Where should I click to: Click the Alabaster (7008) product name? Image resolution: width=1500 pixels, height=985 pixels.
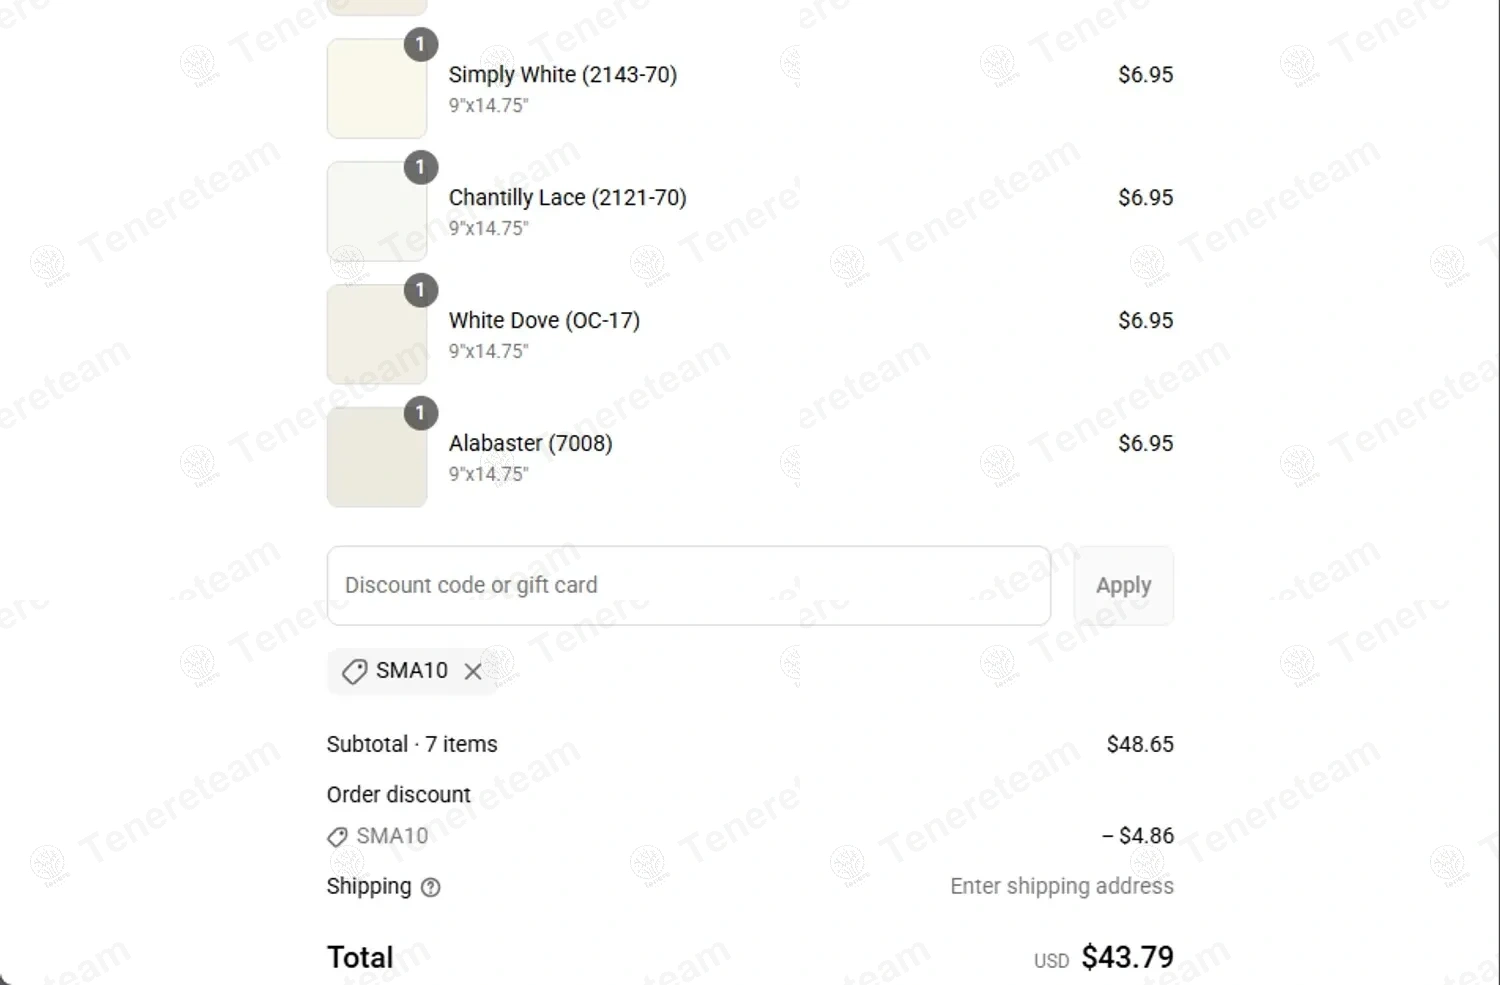[x=530, y=443]
